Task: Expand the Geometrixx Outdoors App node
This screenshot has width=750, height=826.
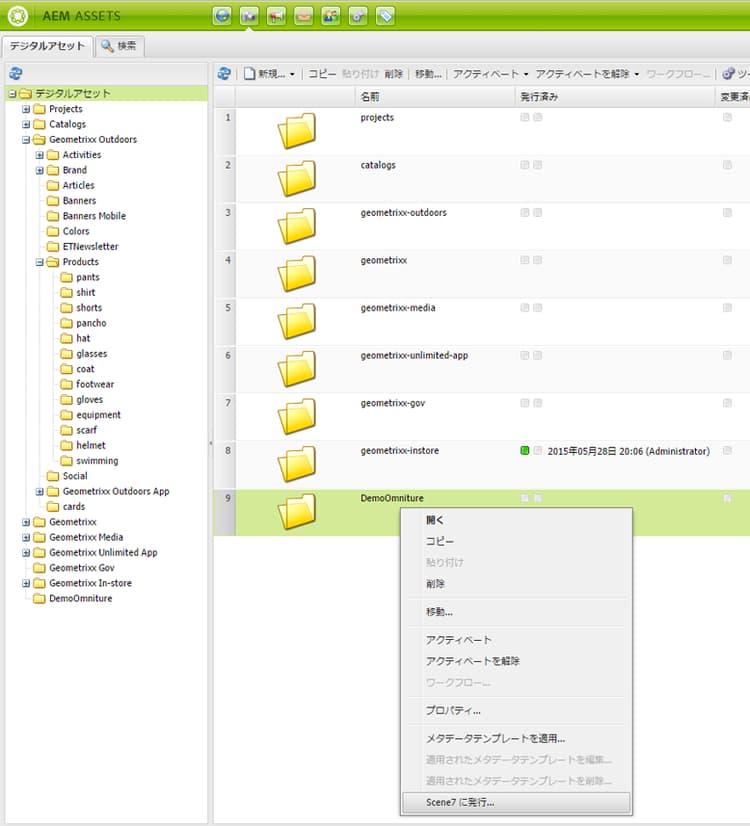Action: [40, 491]
